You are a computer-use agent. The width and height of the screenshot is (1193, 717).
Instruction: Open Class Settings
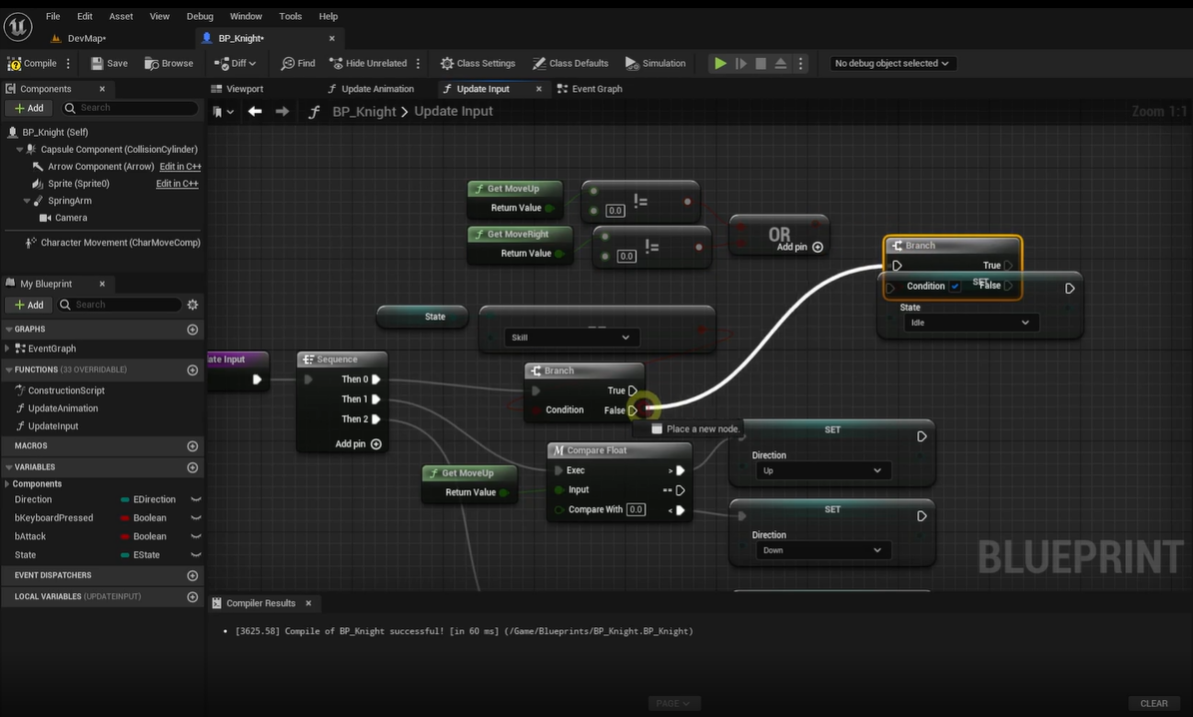pyautogui.click(x=478, y=63)
